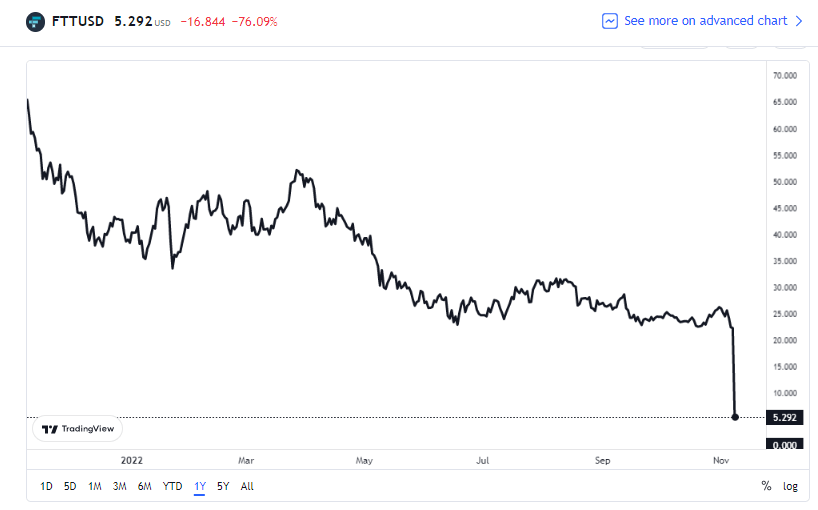Switch to 1M time range
Screen dimensions: 818x510
tap(95, 486)
